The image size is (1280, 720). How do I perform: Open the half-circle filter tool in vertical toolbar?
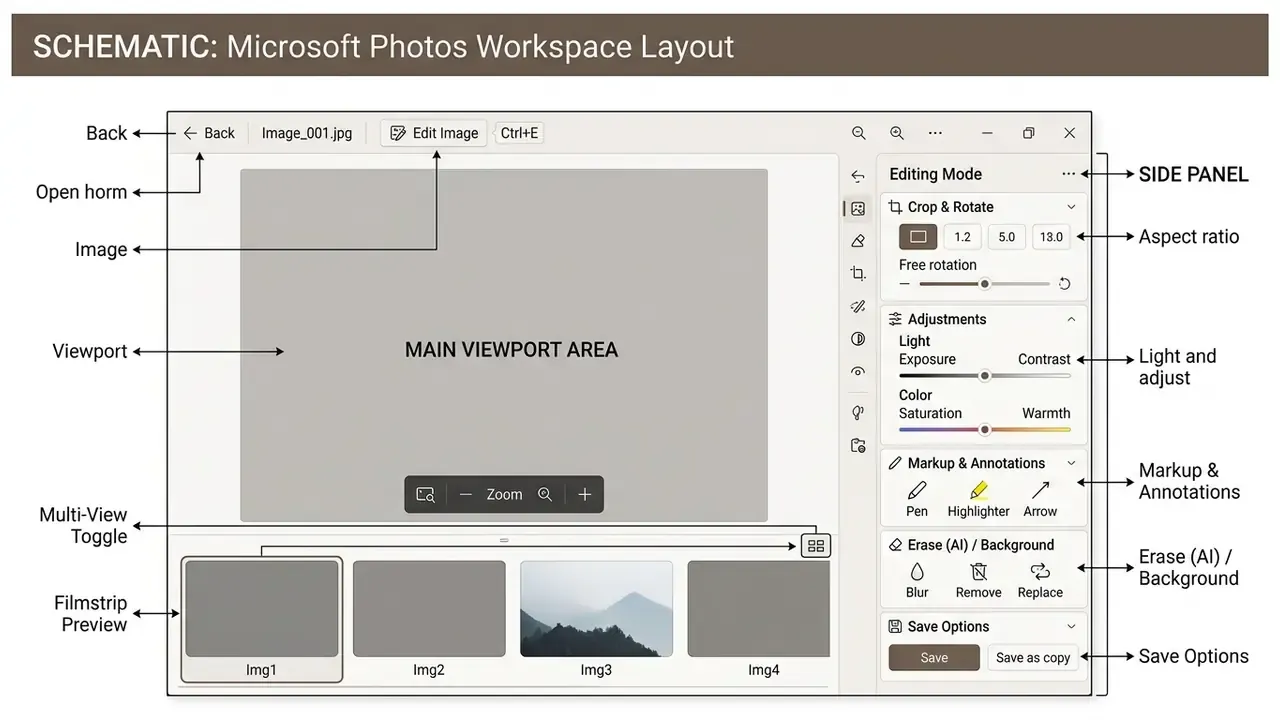click(x=857, y=339)
